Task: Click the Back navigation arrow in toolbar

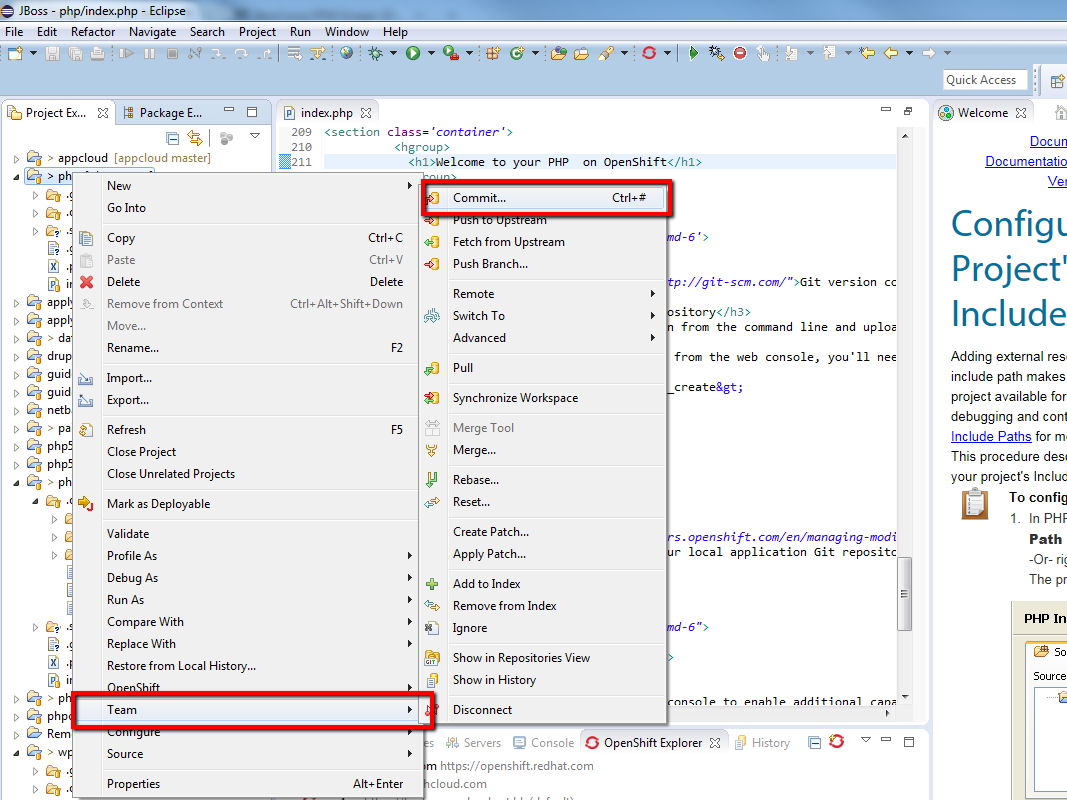Action: (889, 54)
